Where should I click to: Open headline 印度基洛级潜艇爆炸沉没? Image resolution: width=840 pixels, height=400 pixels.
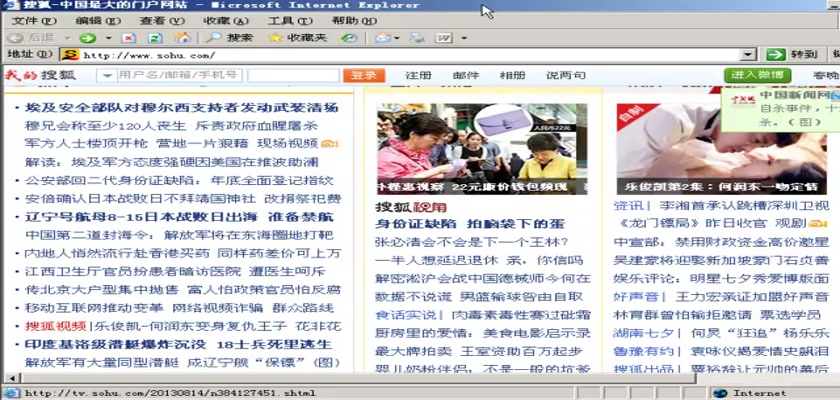(116, 344)
